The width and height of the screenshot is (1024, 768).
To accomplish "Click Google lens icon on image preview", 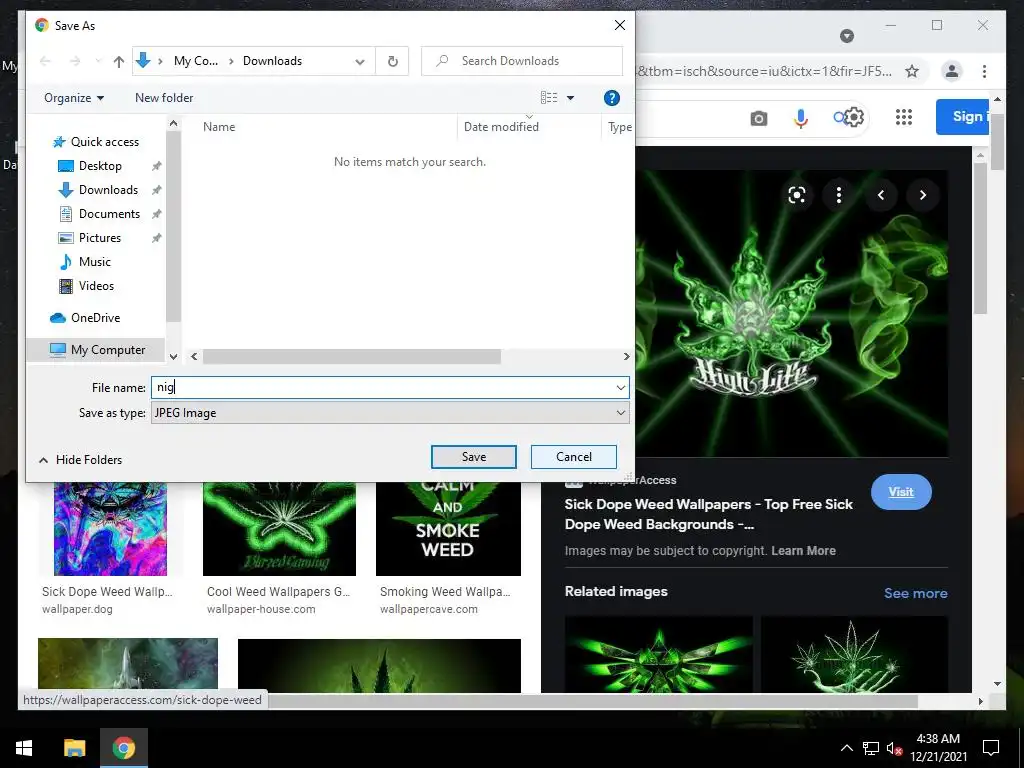I will point(796,195).
